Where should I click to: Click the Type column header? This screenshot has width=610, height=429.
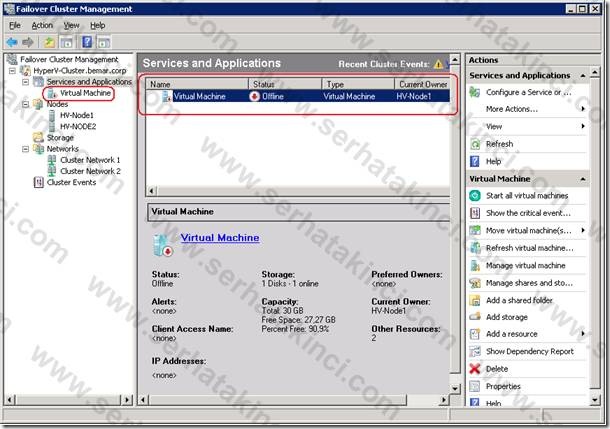click(358, 84)
